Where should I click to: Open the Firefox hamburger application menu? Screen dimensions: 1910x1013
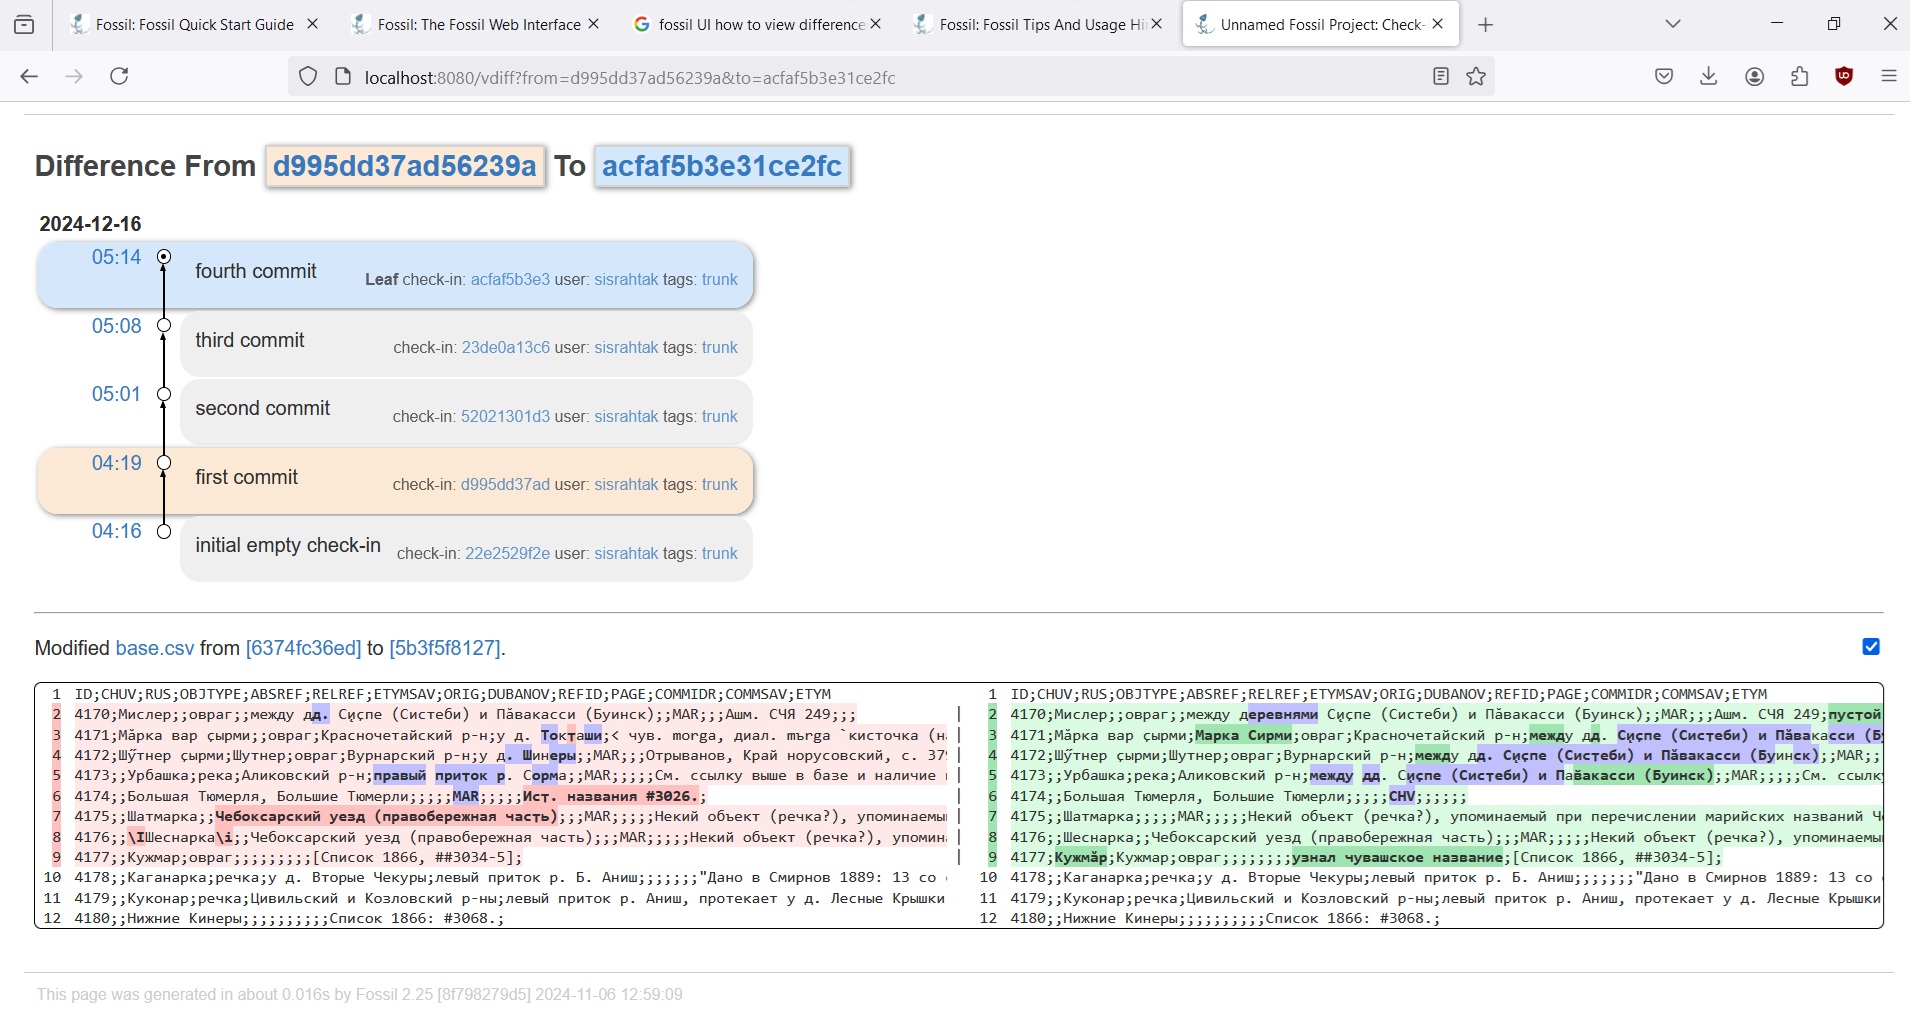1889,76
